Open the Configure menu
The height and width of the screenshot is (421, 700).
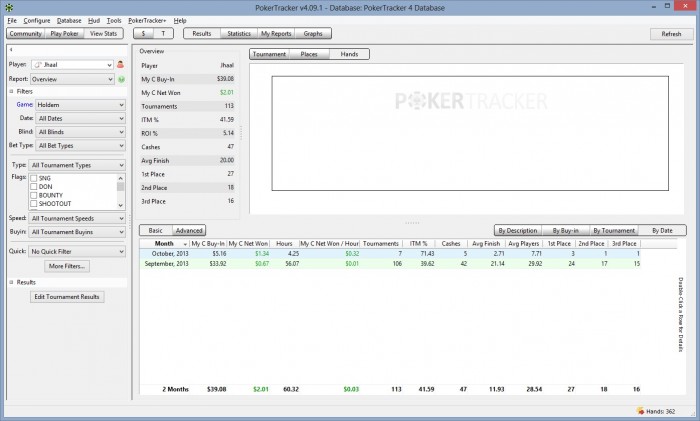[37, 21]
